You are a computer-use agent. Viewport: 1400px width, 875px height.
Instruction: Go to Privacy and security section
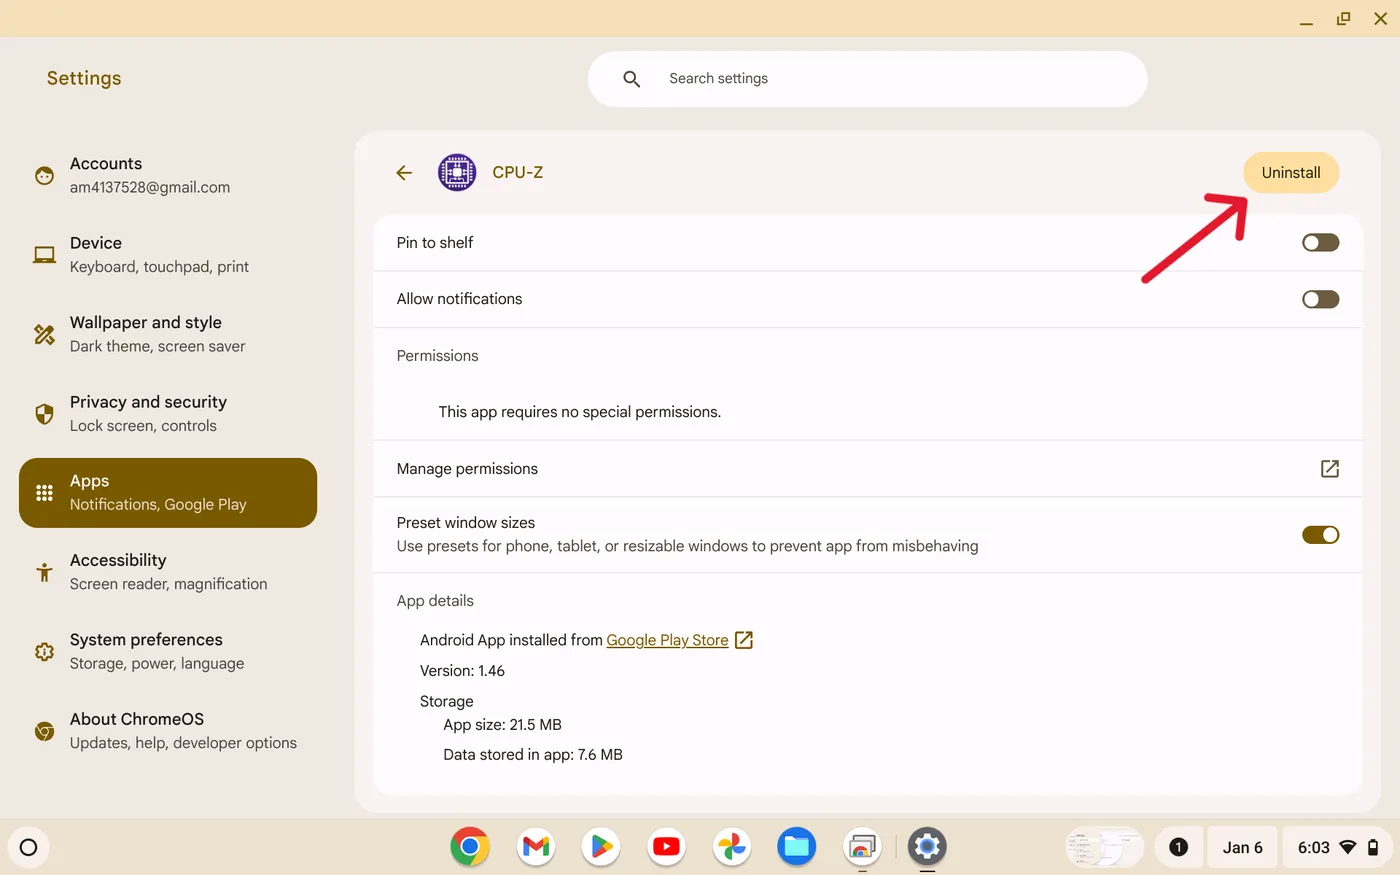[x=168, y=414]
